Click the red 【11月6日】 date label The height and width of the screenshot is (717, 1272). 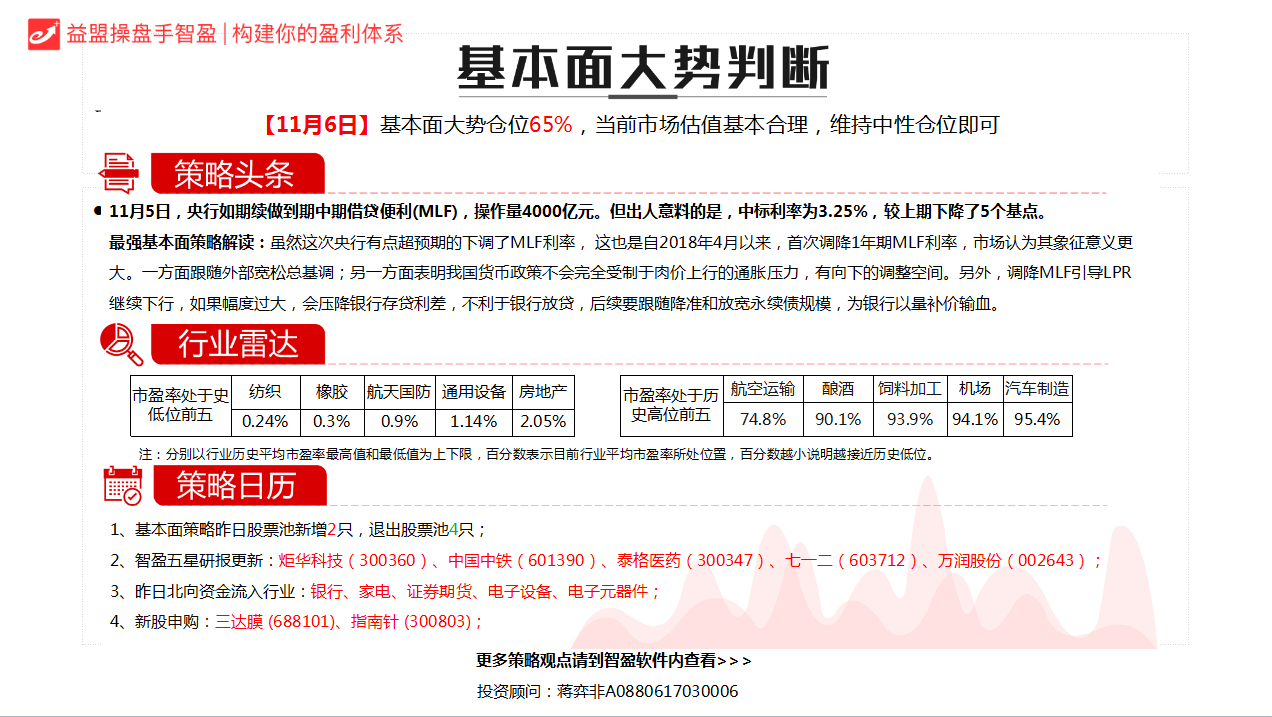coord(317,125)
